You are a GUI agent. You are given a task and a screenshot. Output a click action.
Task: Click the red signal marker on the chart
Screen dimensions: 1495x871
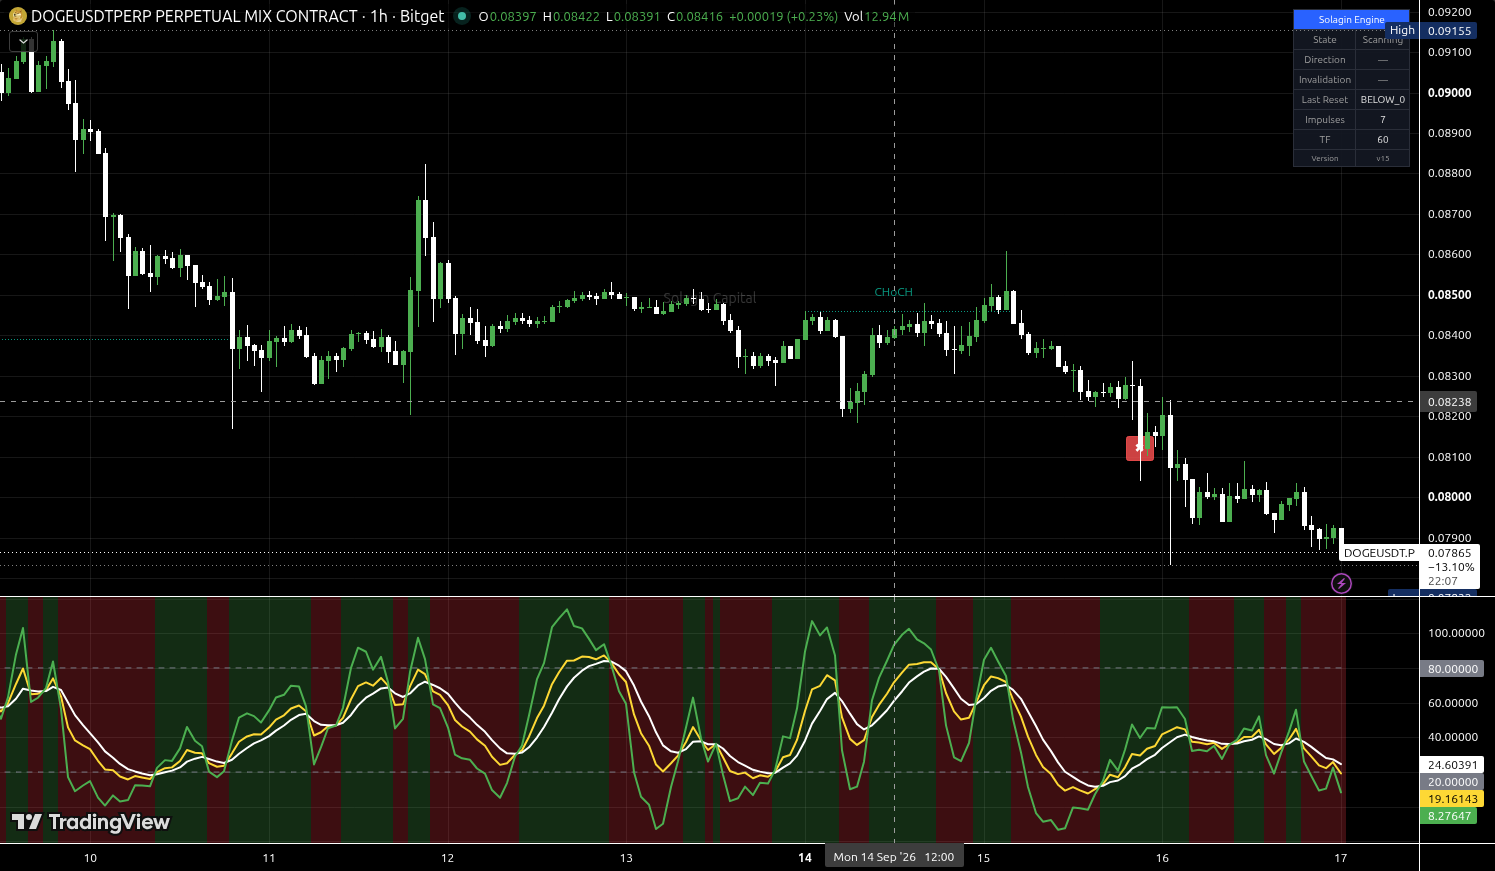[1140, 448]
